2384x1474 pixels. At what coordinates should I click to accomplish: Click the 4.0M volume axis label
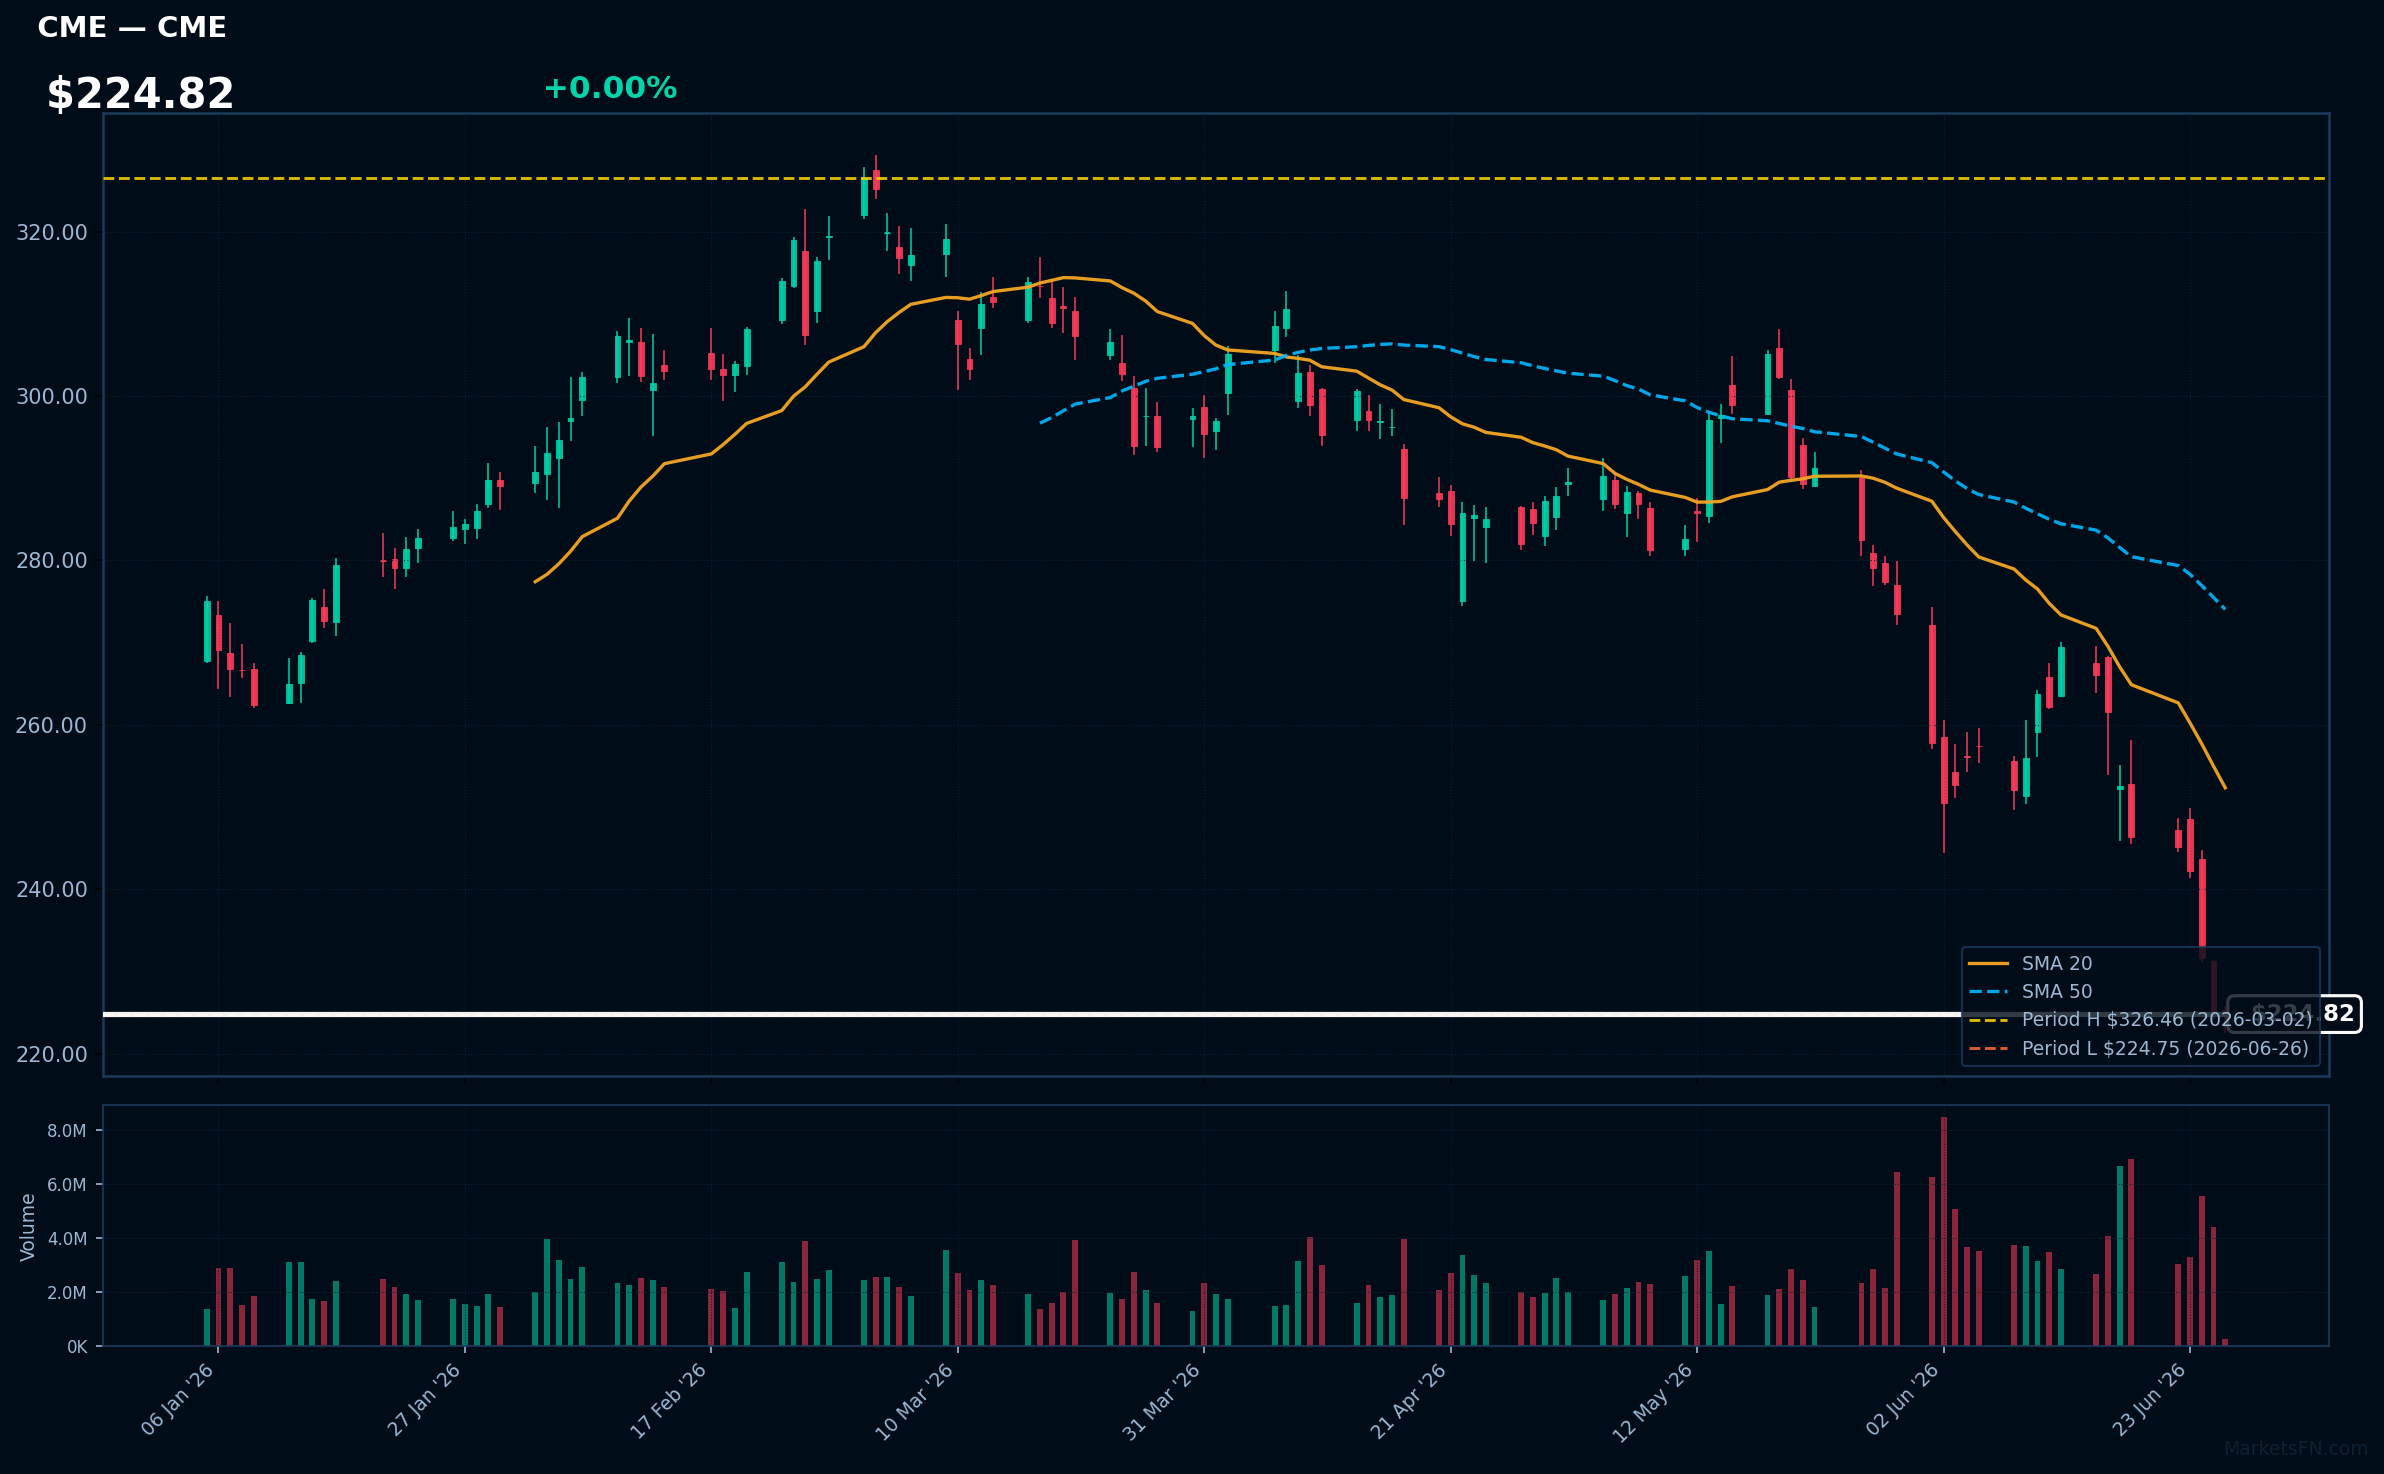click(x=67, y=1239)
